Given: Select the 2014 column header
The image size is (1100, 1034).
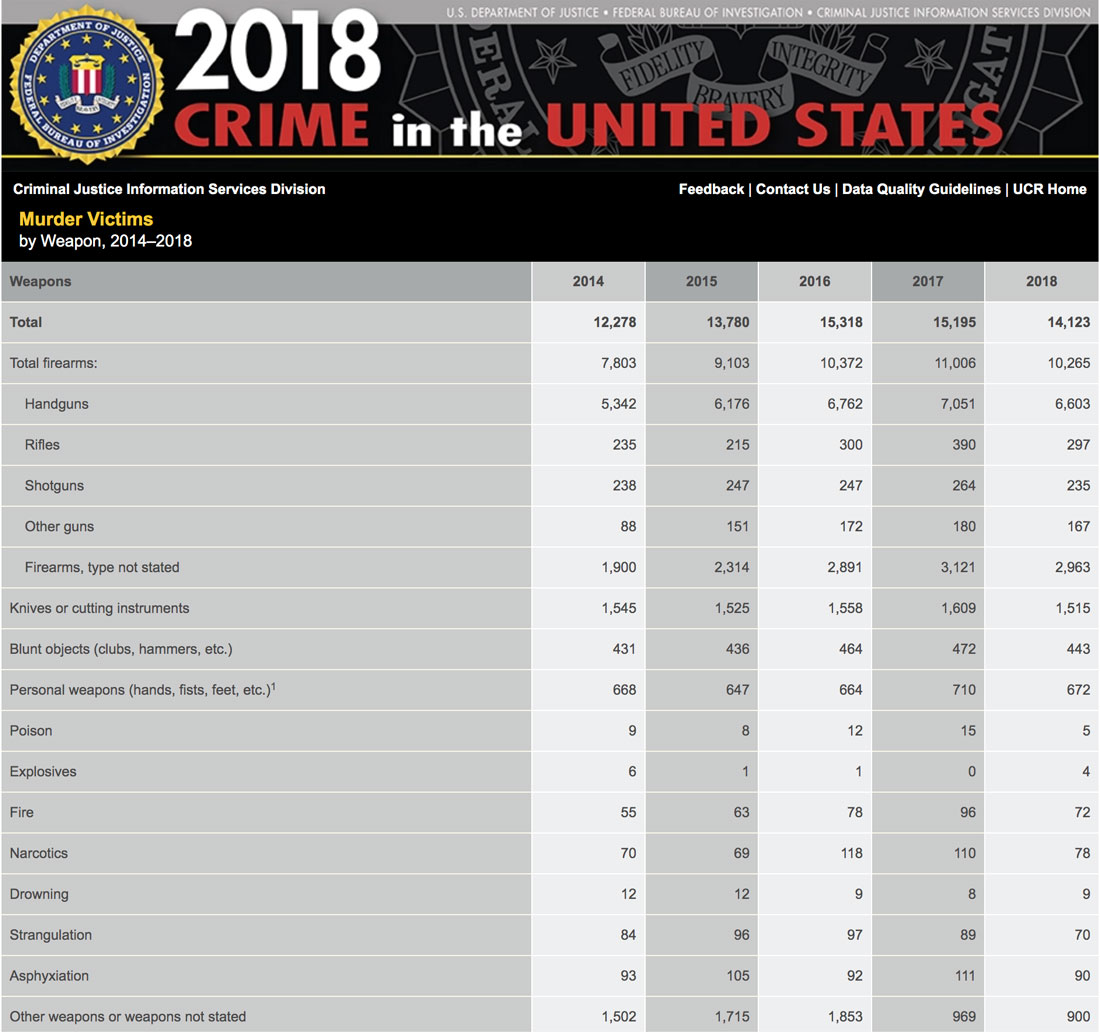Looking at the screenshot, I should pyautogui.click(x=588, y=281).
